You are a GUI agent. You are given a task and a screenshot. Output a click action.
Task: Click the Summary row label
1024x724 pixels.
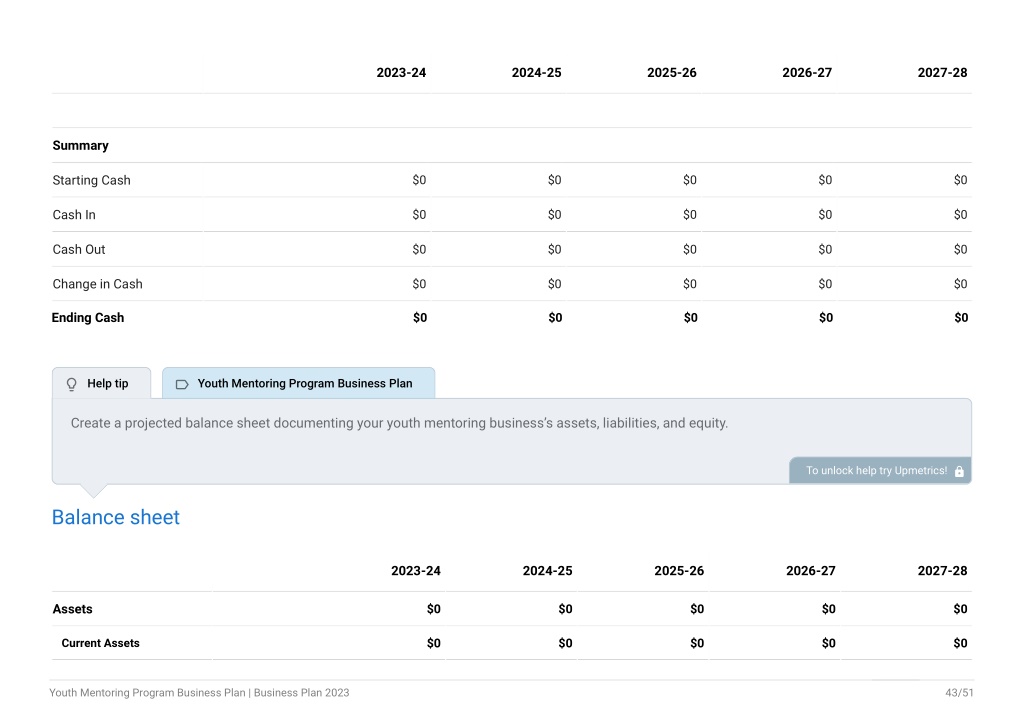(x=80, y=146)
